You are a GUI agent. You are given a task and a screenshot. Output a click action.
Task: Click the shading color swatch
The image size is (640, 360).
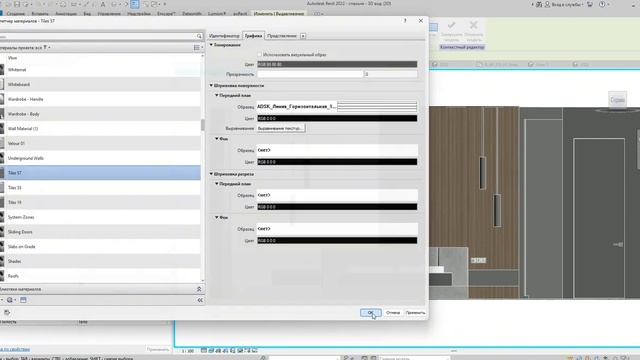pos(337,64)
